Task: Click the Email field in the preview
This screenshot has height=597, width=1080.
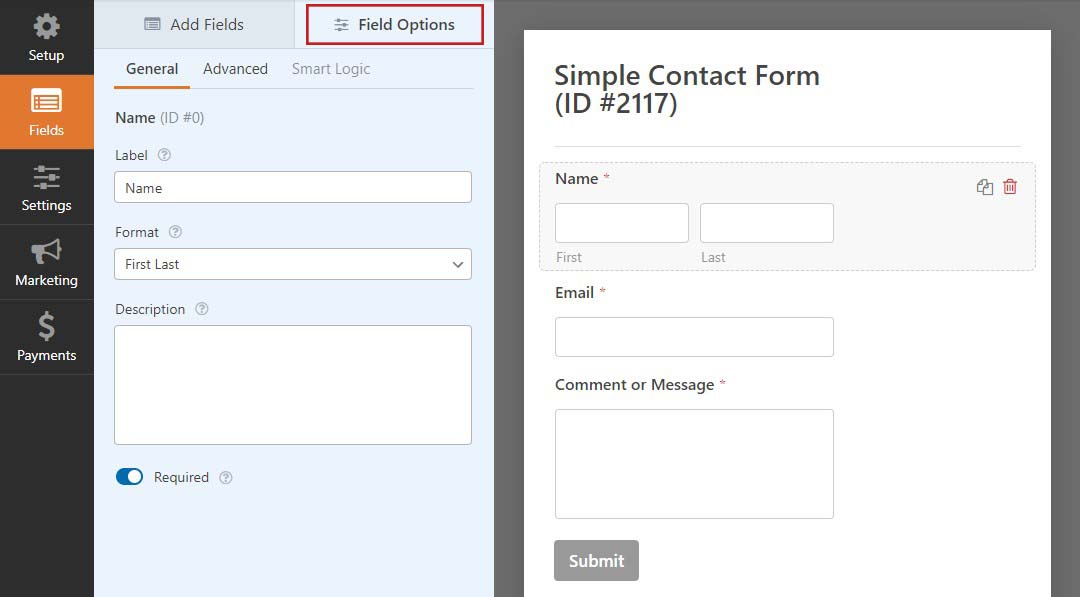Action: [694, 337]
